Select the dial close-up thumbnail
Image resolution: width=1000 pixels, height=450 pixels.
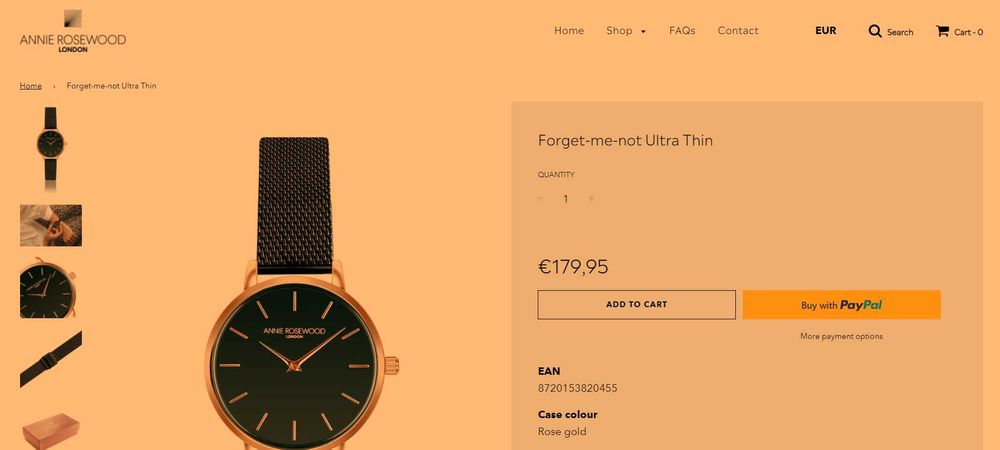point(50,288)
